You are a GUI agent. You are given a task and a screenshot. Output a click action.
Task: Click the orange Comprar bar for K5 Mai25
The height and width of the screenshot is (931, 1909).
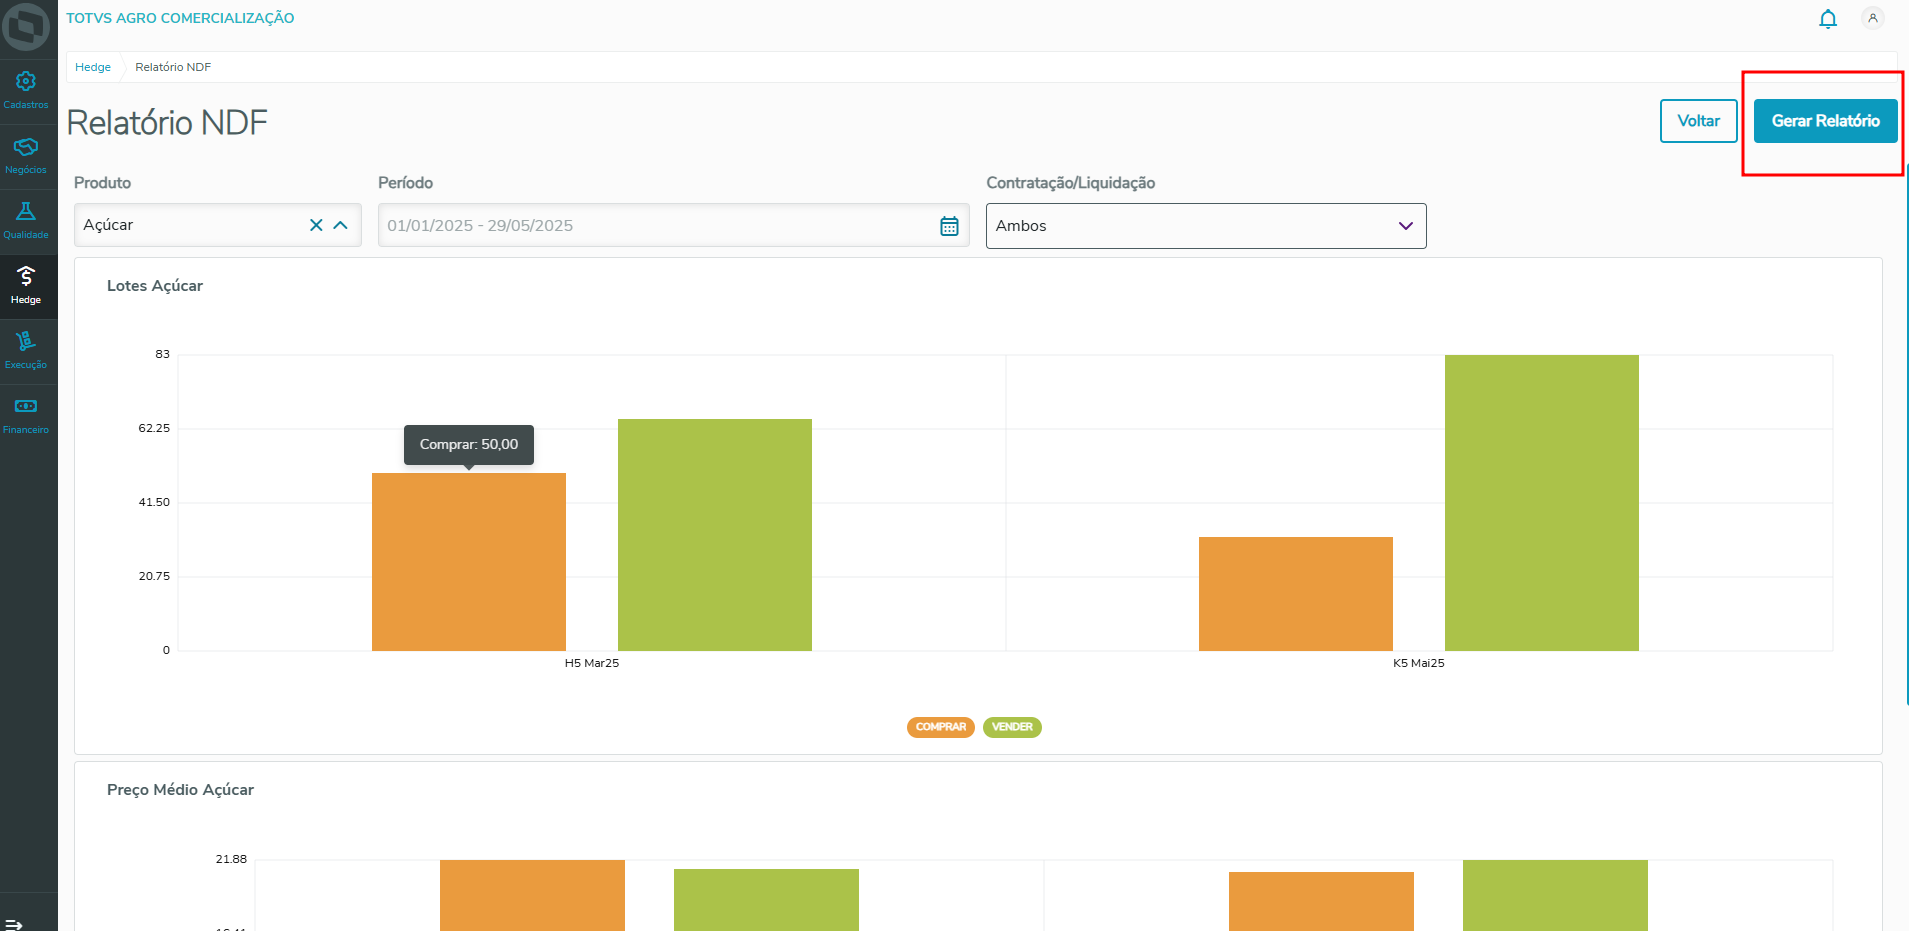[x=1296, y=594]
